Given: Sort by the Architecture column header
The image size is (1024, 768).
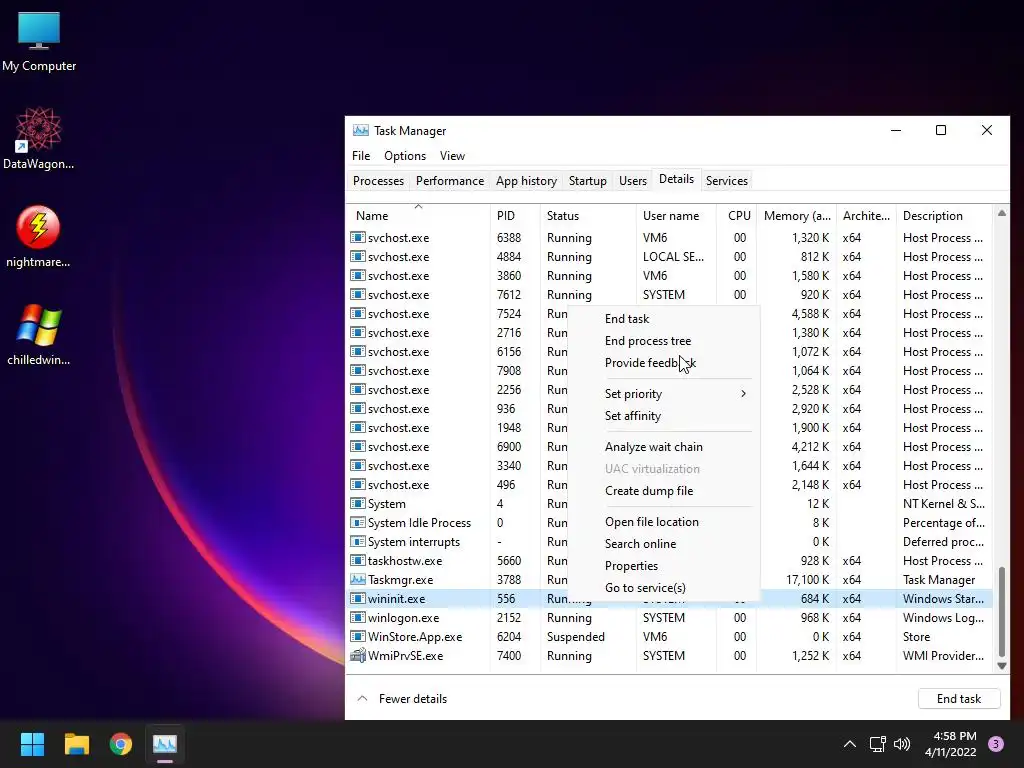Looking at the screenshot, I should click(866, 216).
